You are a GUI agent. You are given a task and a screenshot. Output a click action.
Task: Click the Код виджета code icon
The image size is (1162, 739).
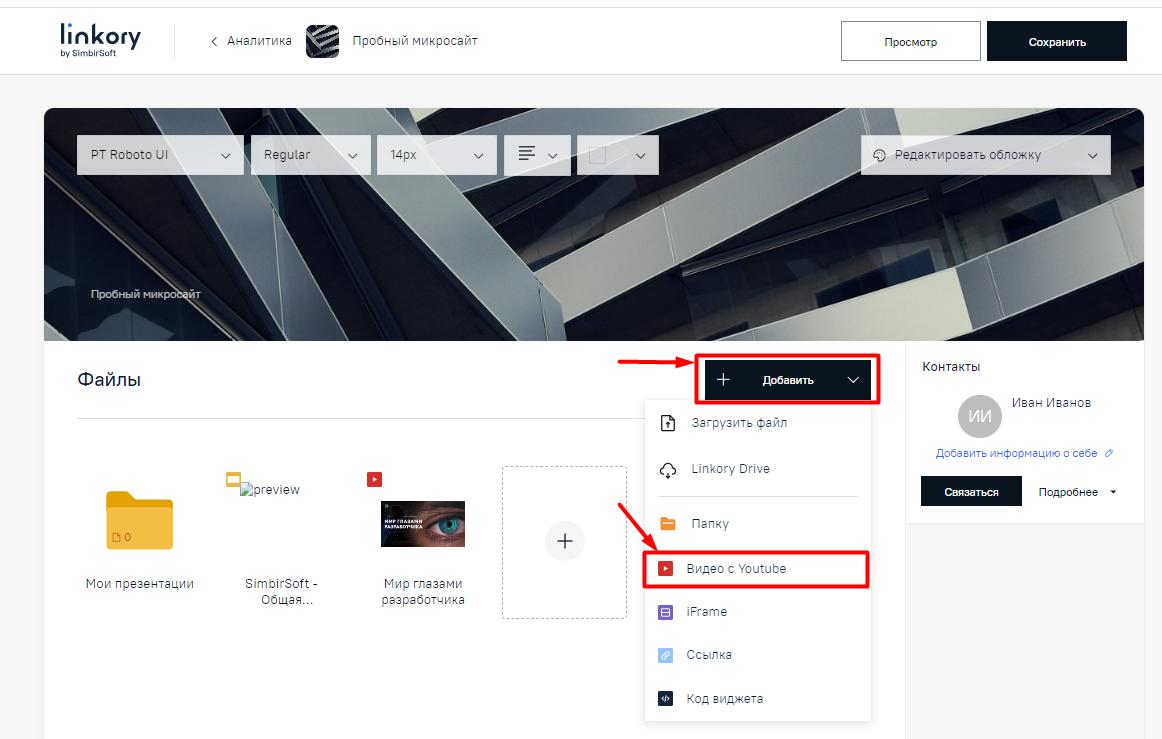coord(666,699)
